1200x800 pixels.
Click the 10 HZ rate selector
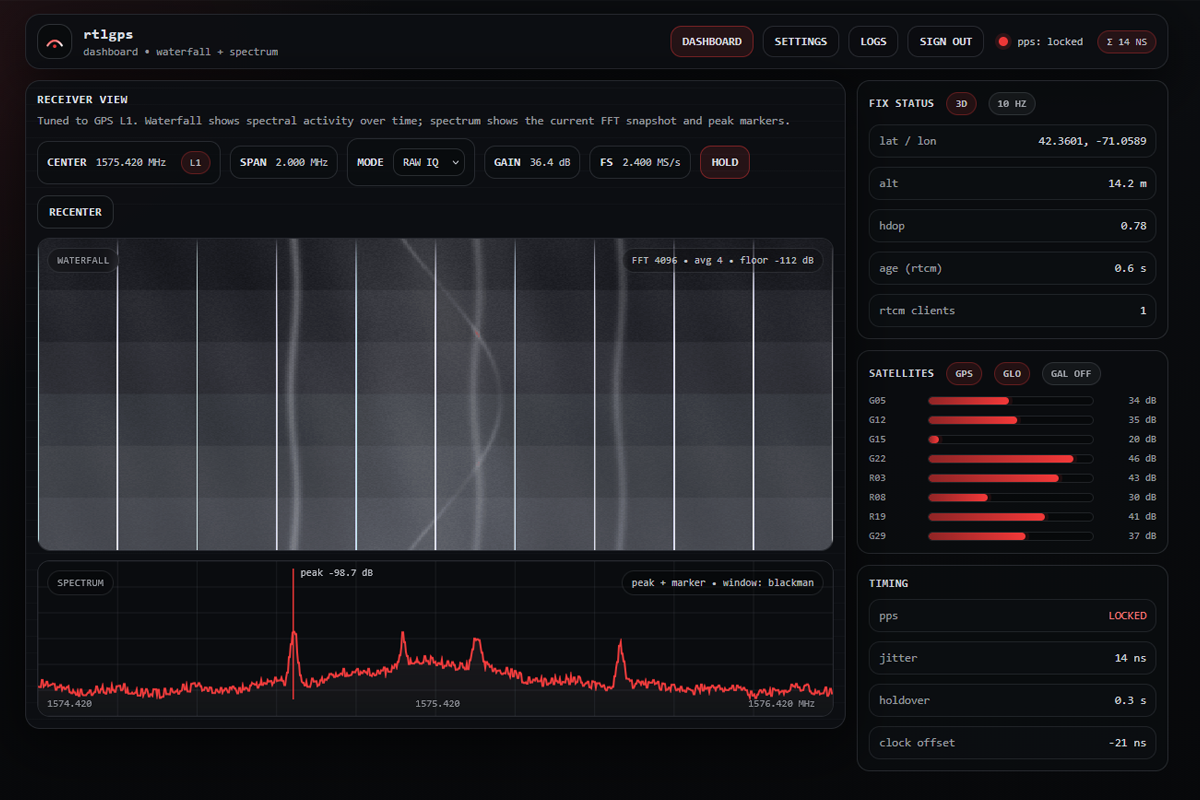(1011, 103)
